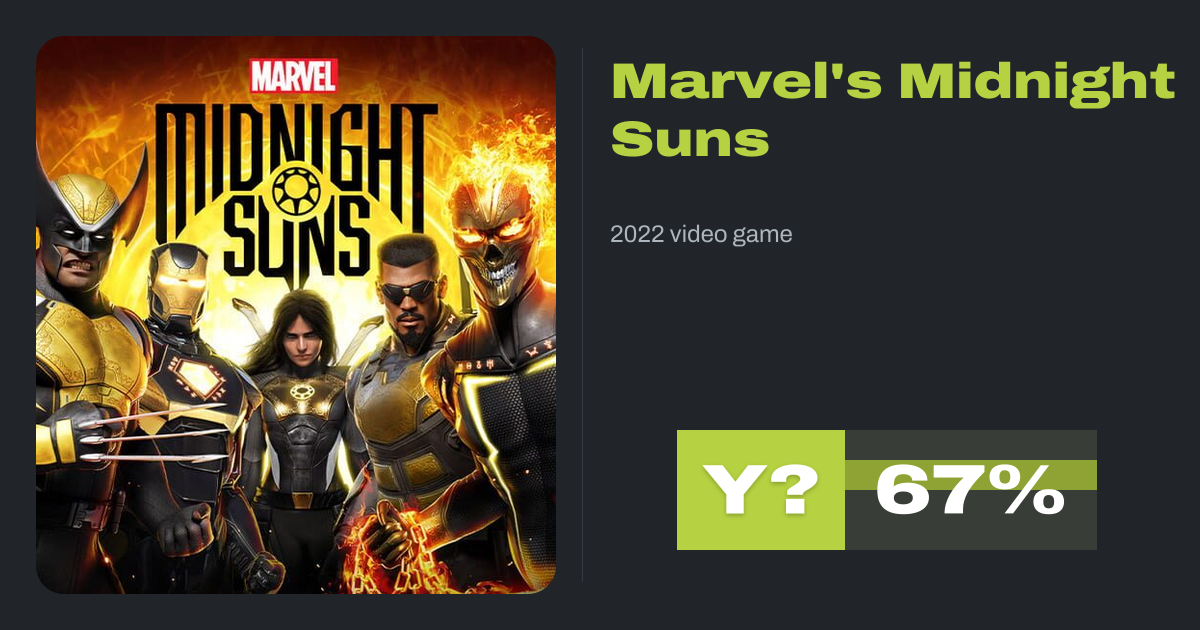Click Ghost Rider's flaming skull
Image resolution: width=1200 pixels, height=630 pixels.
492,228
